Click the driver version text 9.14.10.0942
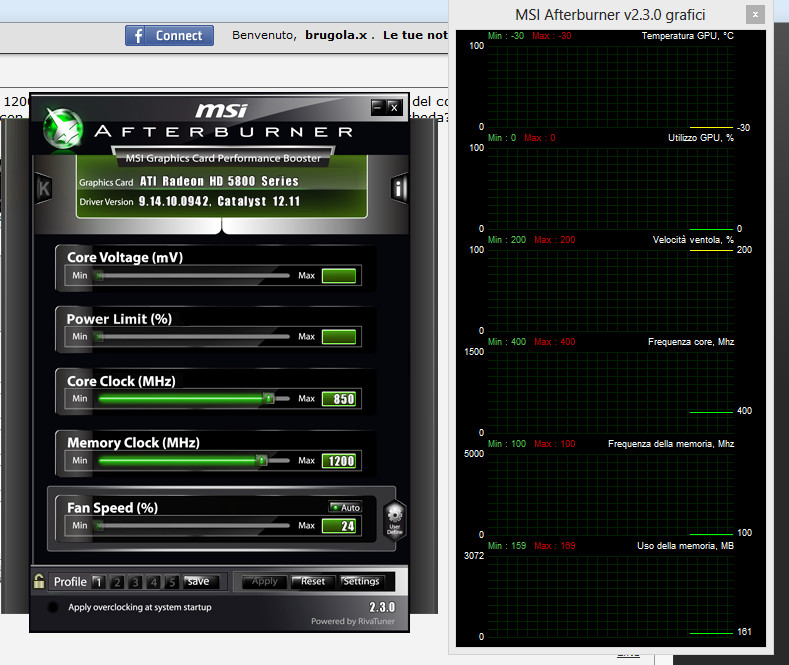This screenshot has width=789, height=665. (175, 201)
